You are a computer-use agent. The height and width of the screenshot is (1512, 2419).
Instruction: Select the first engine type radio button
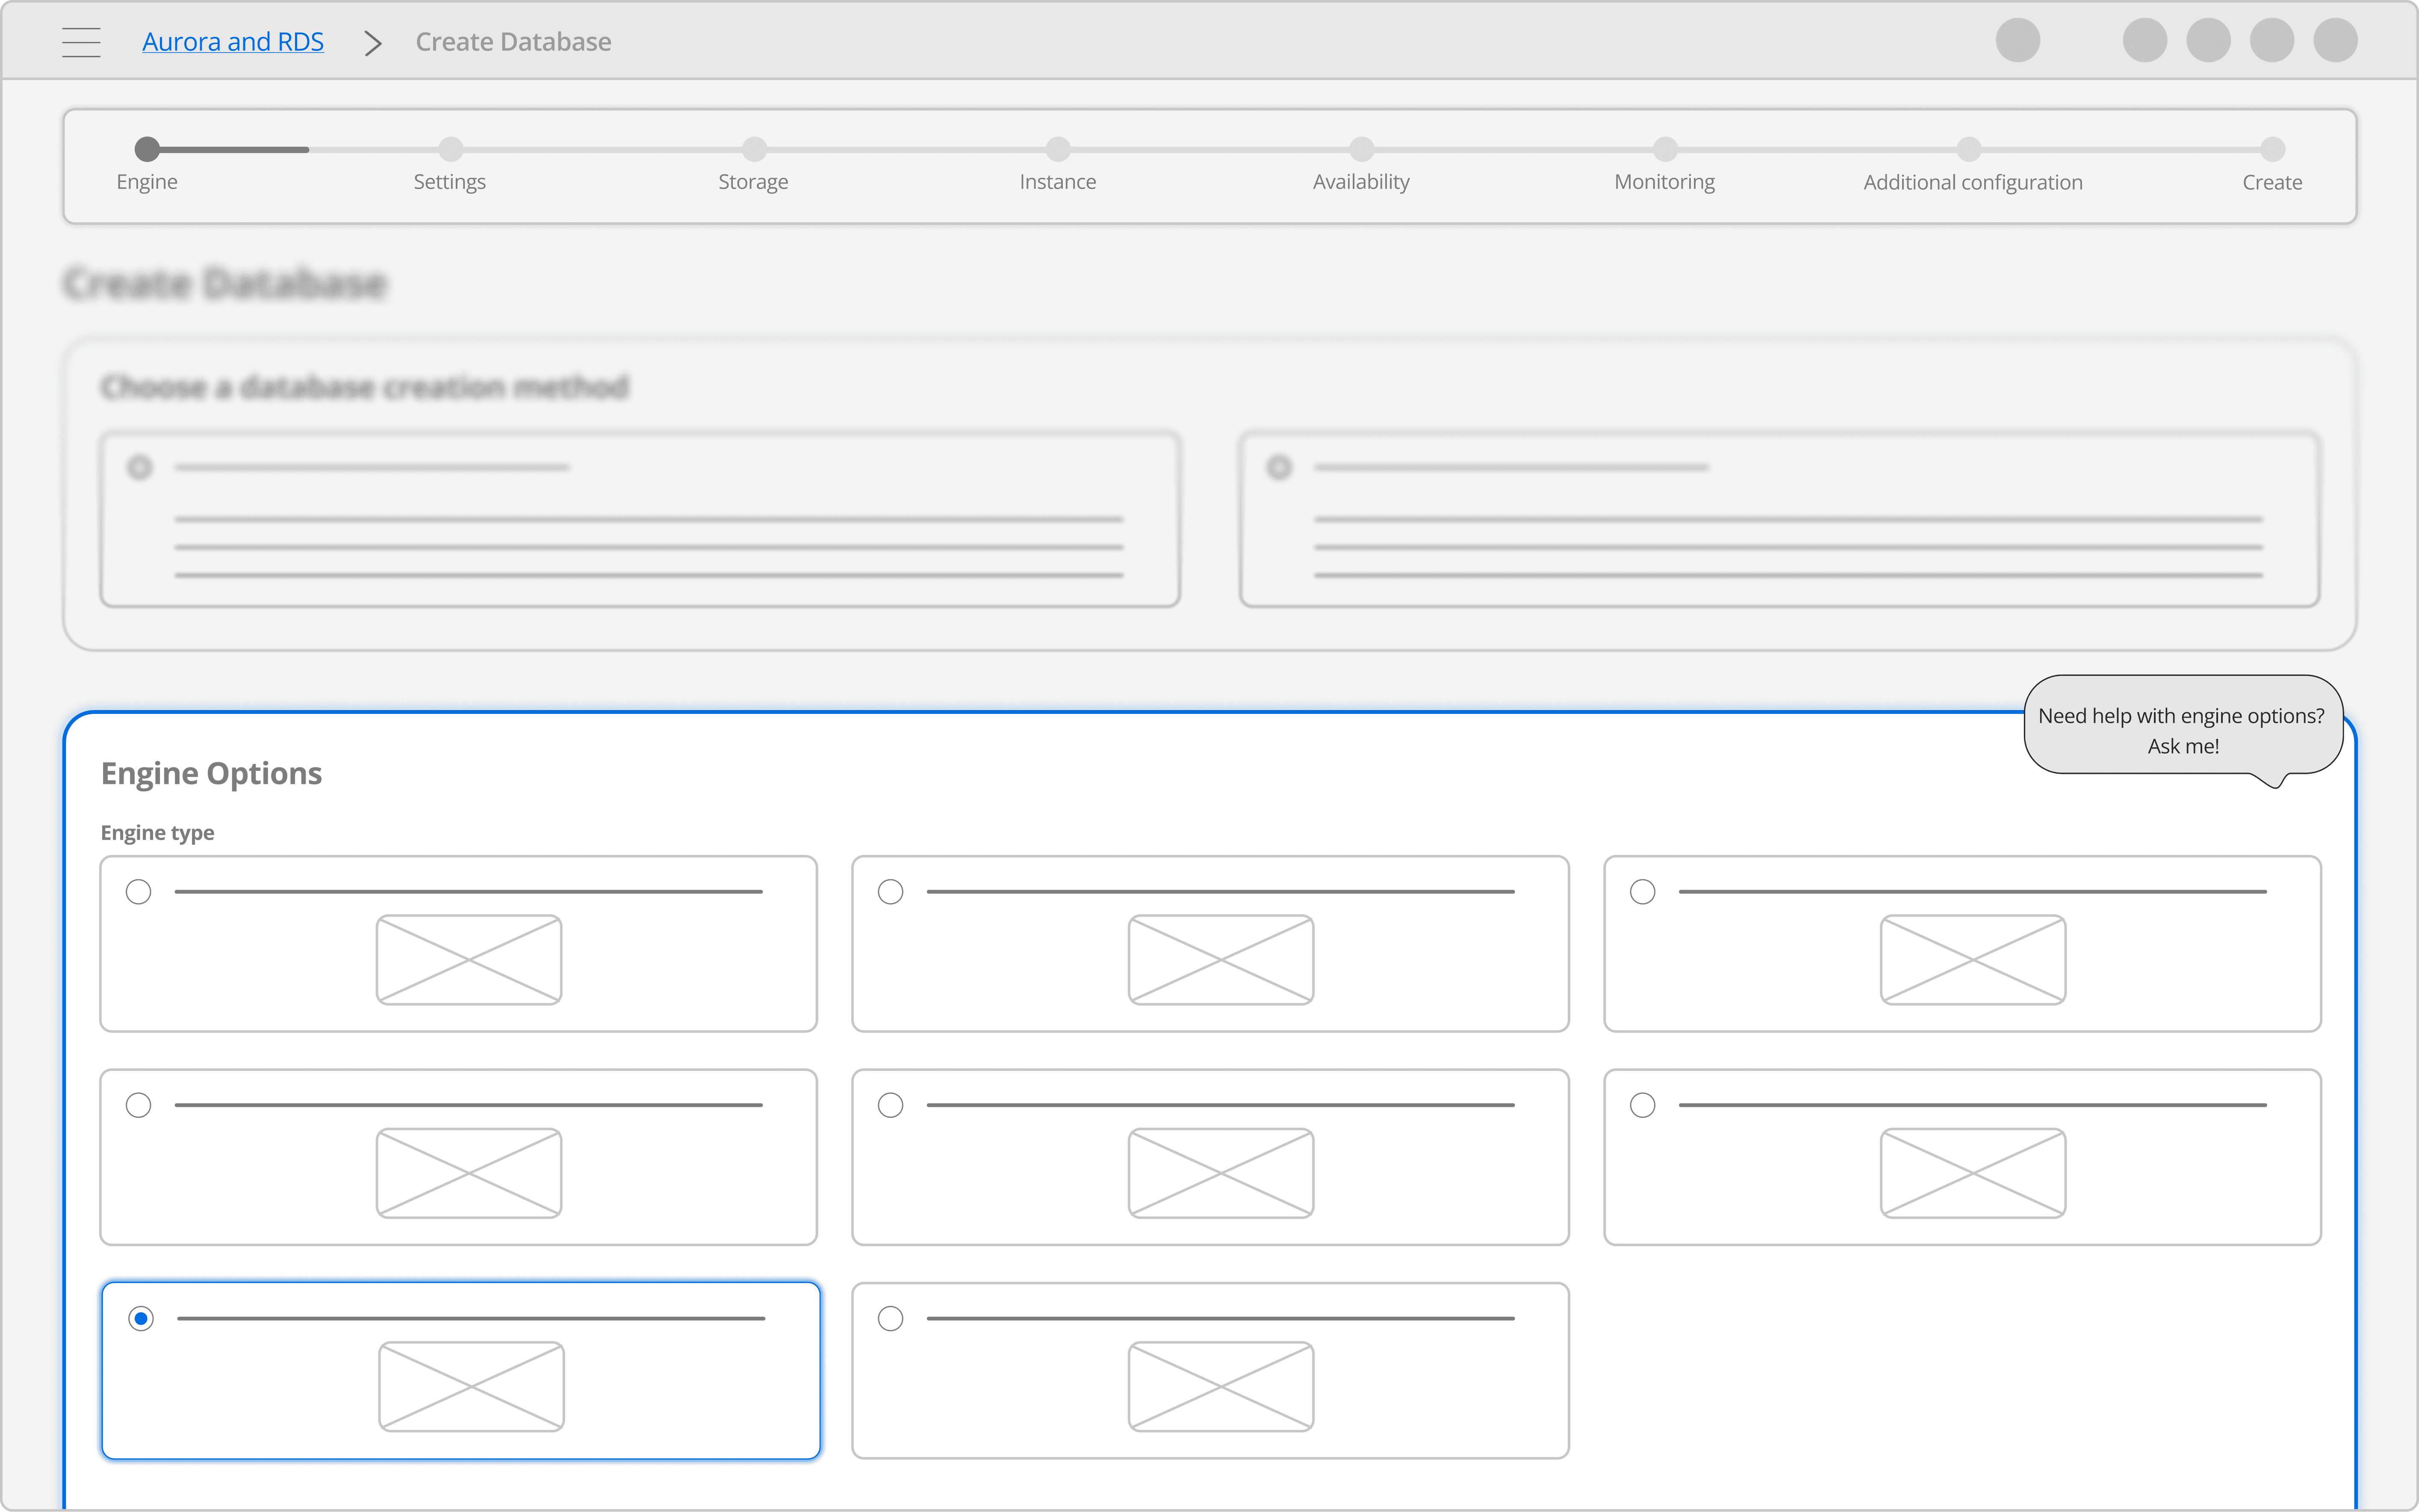139,891
